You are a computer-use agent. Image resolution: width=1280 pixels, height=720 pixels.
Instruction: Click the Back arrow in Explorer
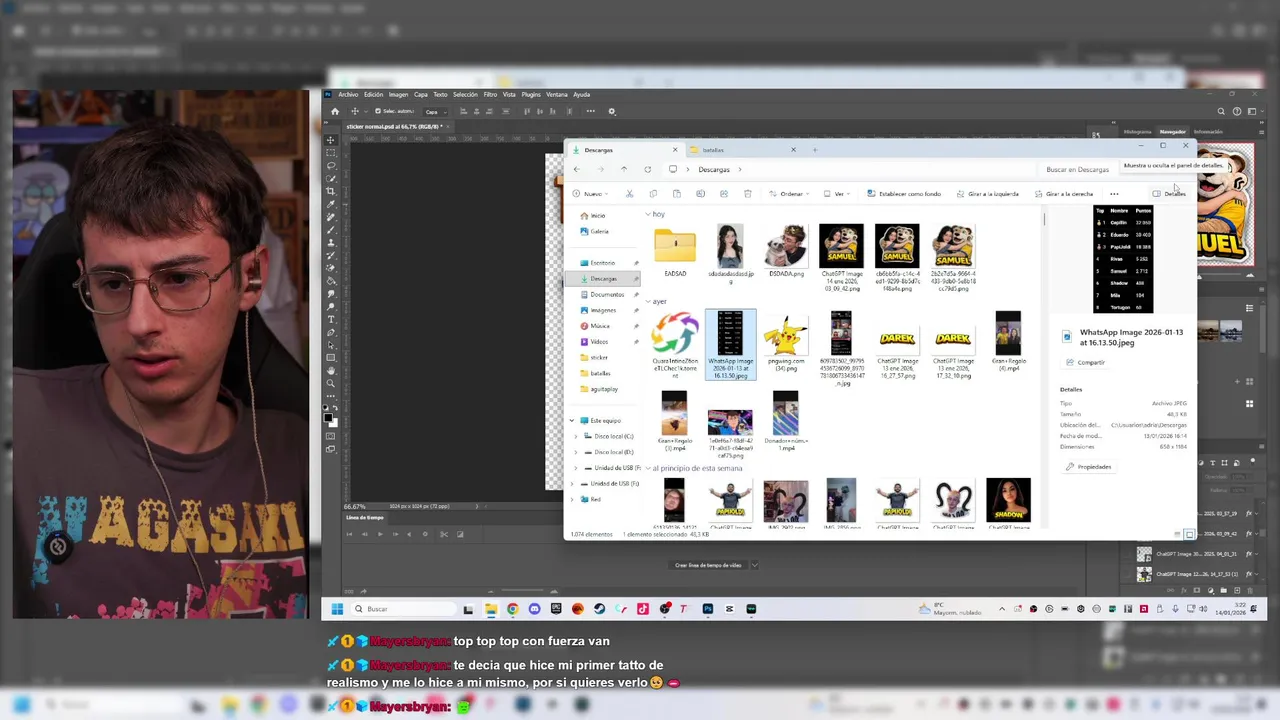(x=576, y=169)
